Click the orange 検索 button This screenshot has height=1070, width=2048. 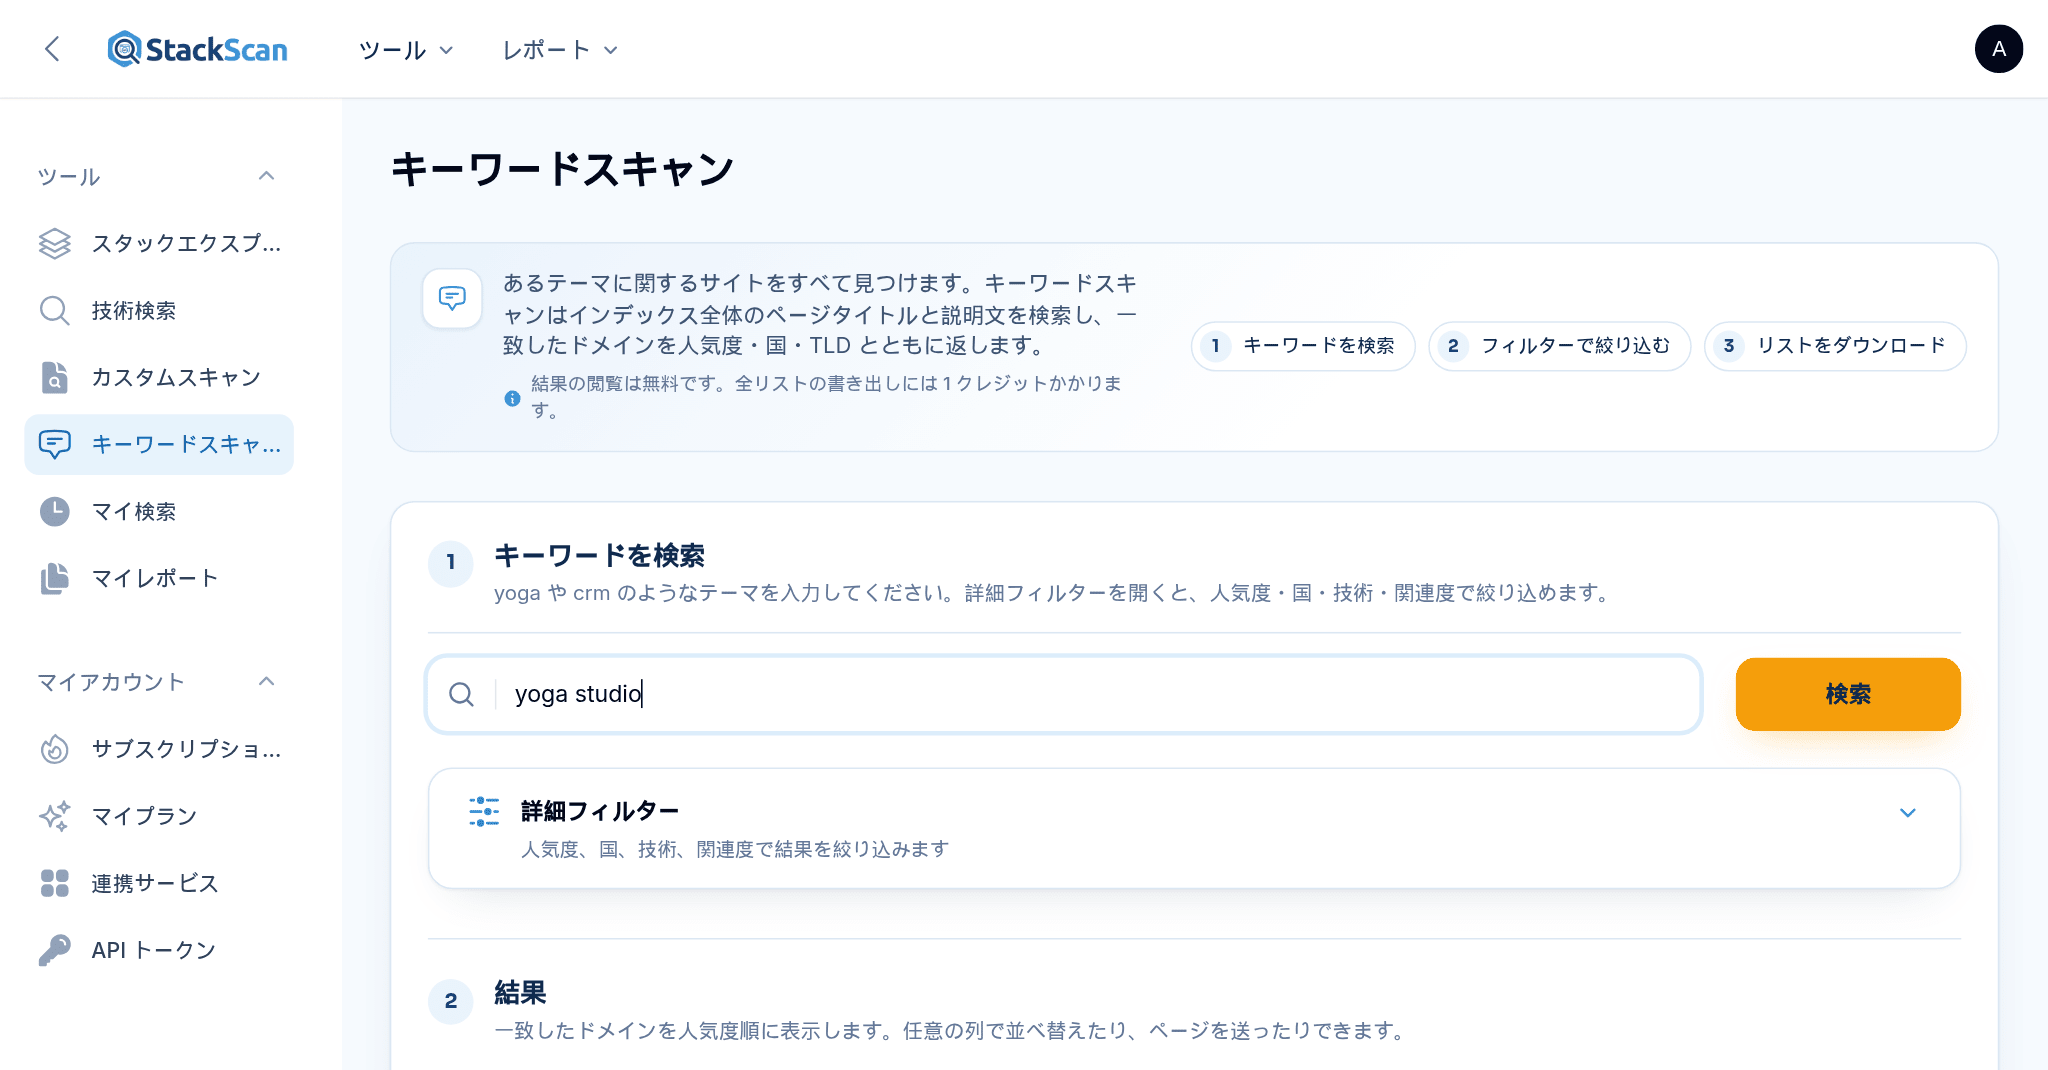1848,694
